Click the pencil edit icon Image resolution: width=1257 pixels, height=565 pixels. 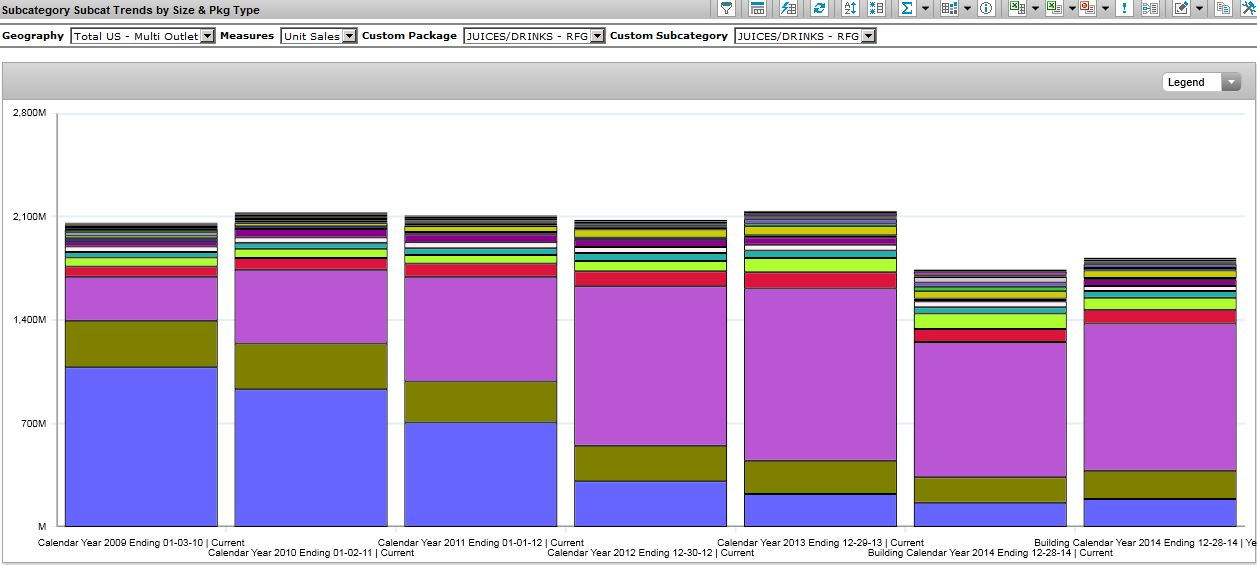pos(1180,9)
